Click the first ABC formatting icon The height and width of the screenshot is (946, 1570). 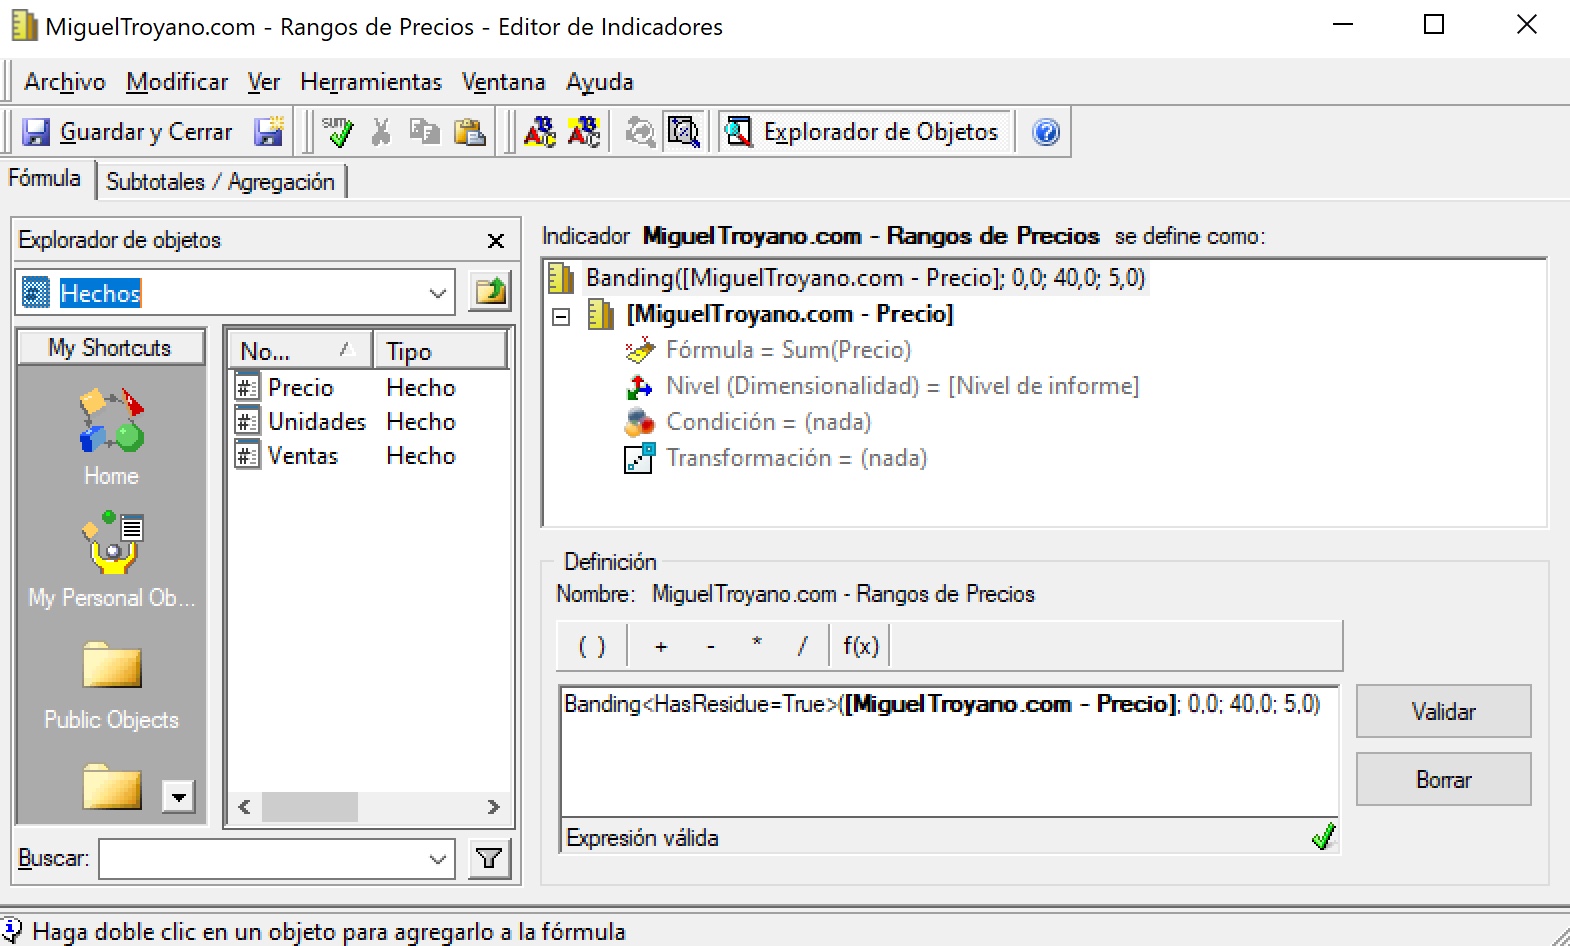click(x=540, y=132)
